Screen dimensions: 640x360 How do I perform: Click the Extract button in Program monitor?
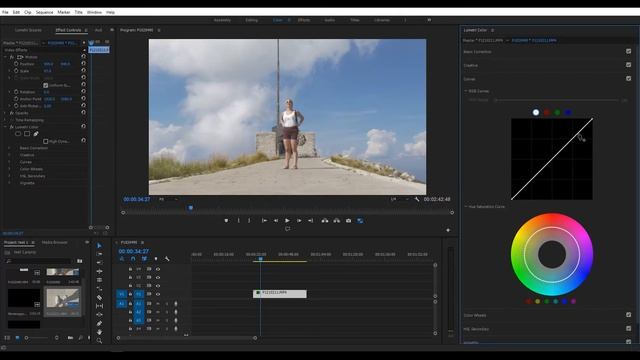pyautogui.click(x=337, y=220)
